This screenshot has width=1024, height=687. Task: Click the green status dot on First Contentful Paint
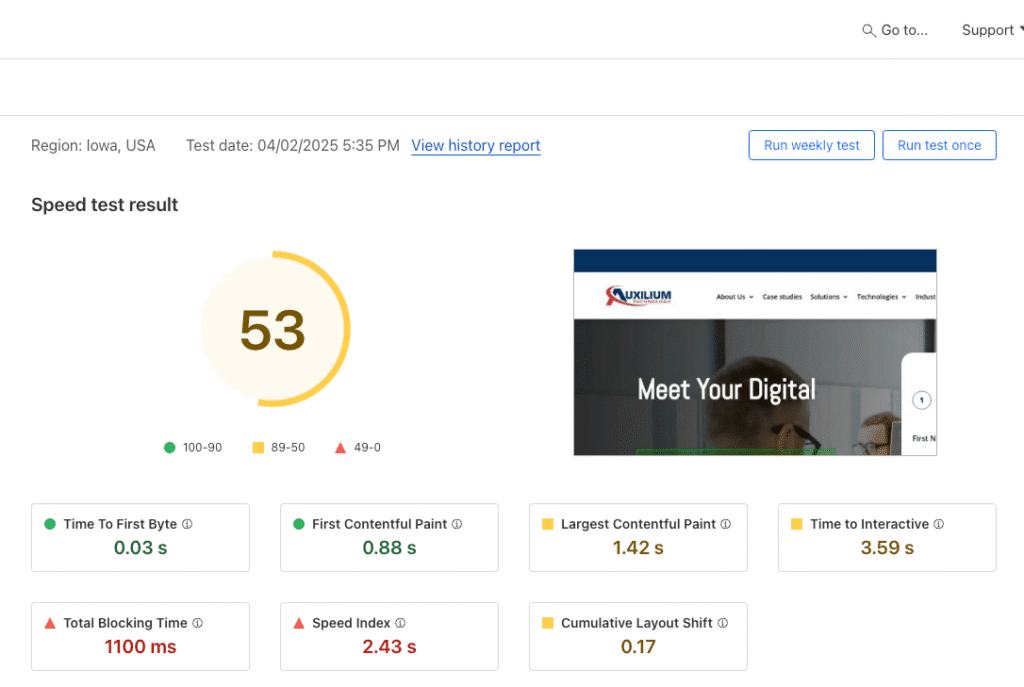(299, 524)
